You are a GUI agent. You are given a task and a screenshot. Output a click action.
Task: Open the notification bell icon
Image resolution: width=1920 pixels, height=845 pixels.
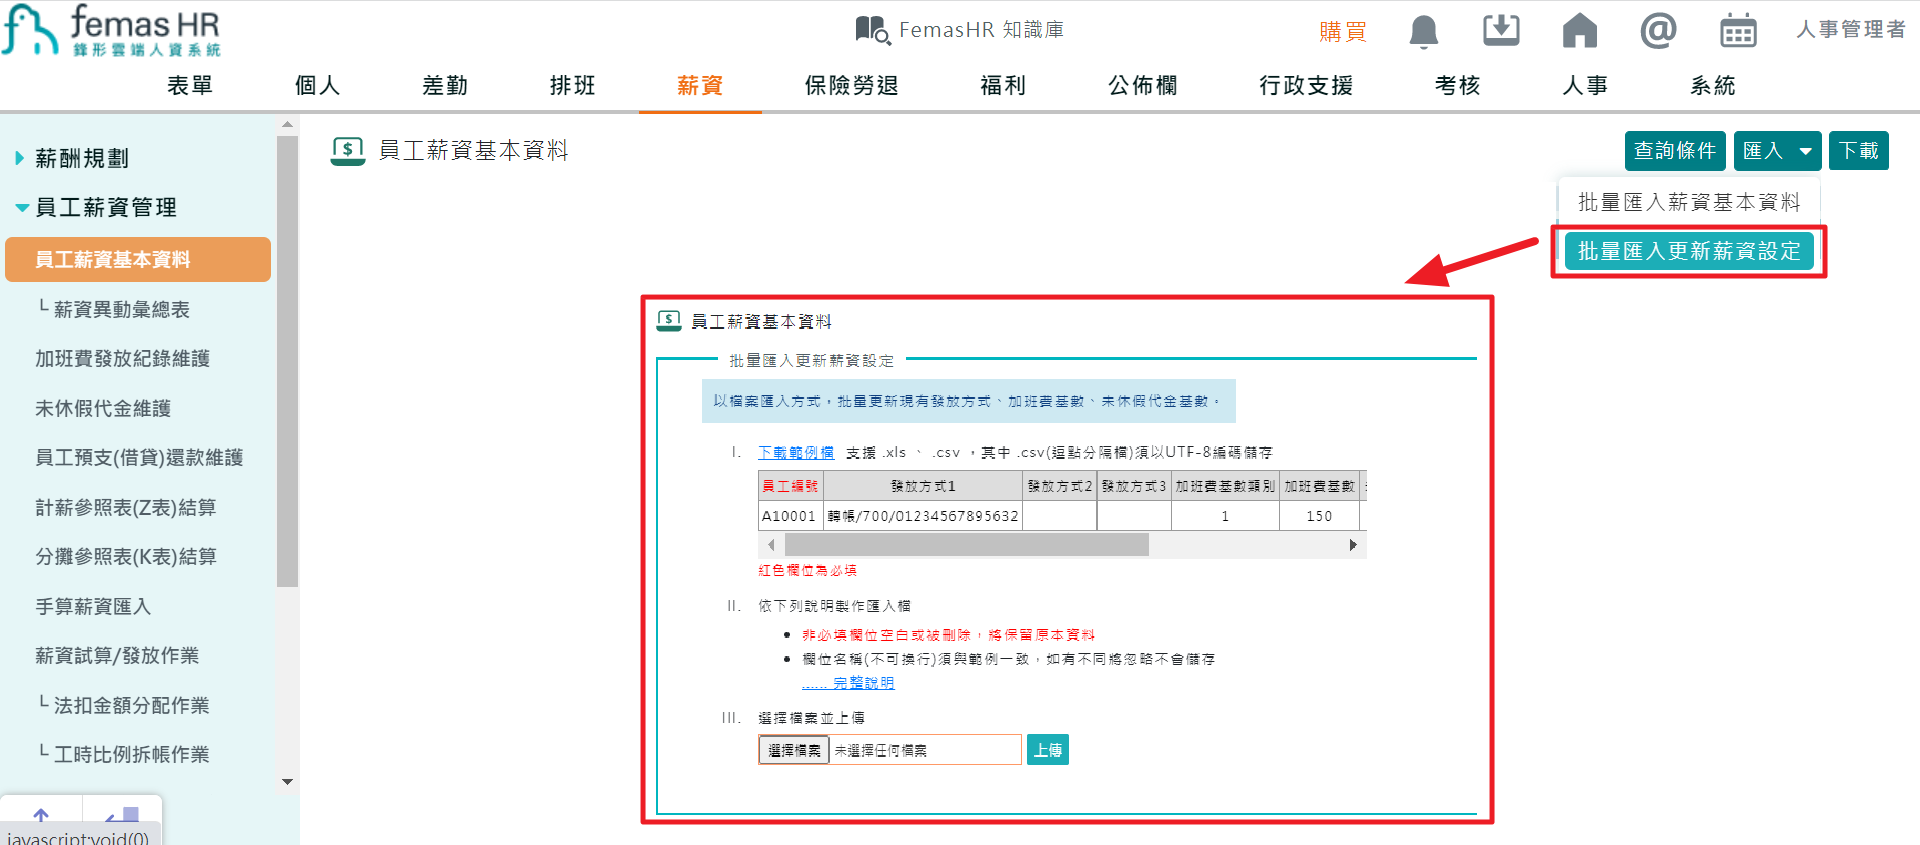1423,31
